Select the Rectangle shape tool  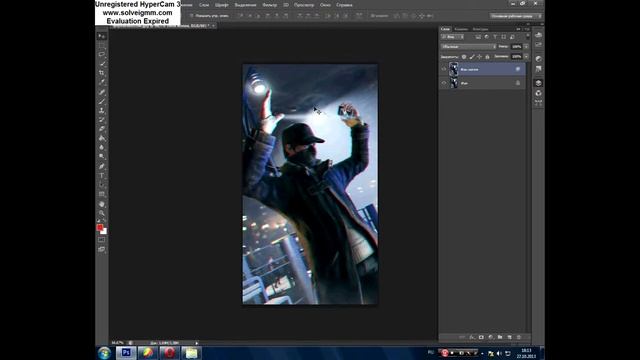tap(102, 194)
